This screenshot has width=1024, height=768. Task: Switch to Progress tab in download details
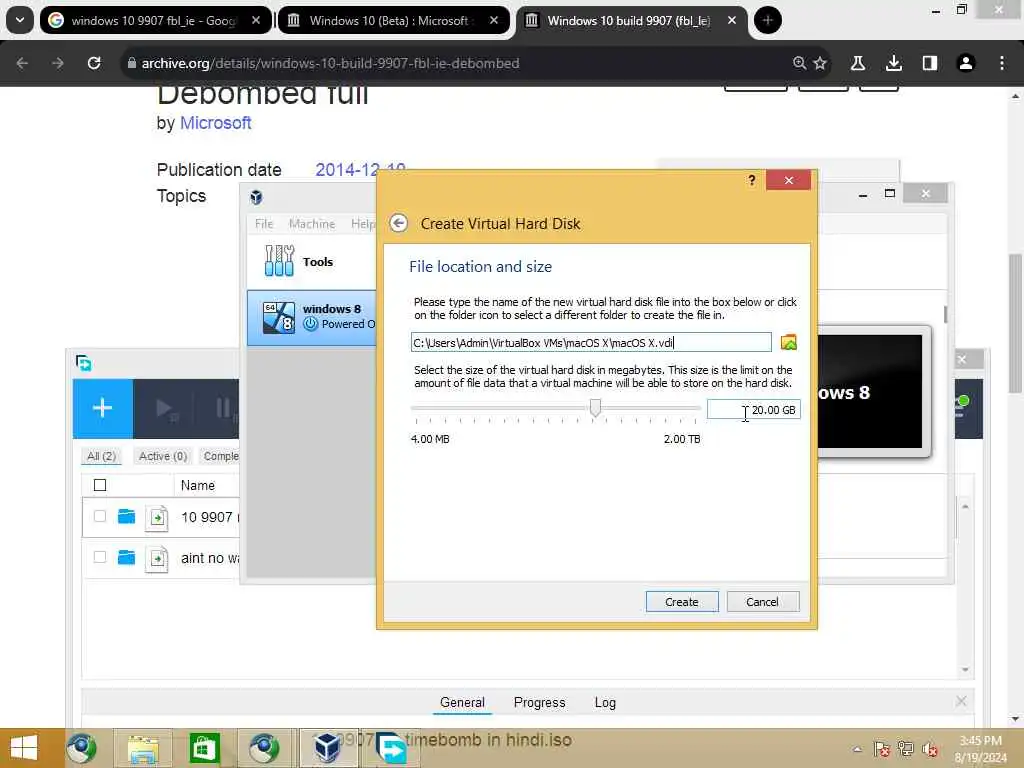point(539,703)
